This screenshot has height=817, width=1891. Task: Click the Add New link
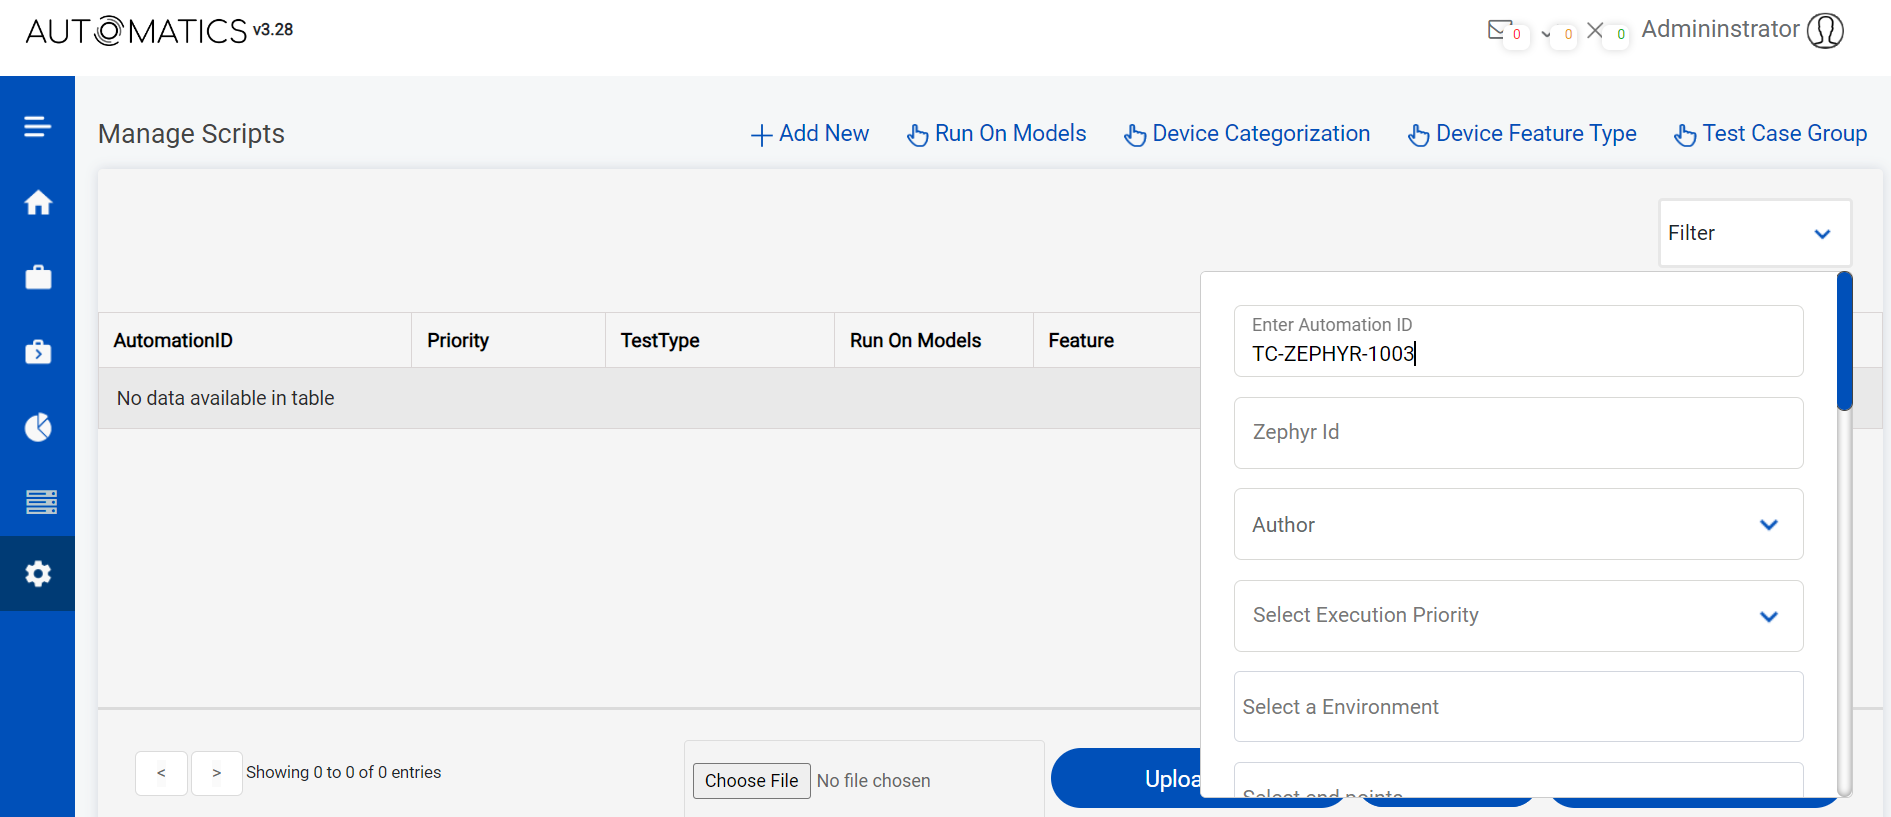[810, 134]
